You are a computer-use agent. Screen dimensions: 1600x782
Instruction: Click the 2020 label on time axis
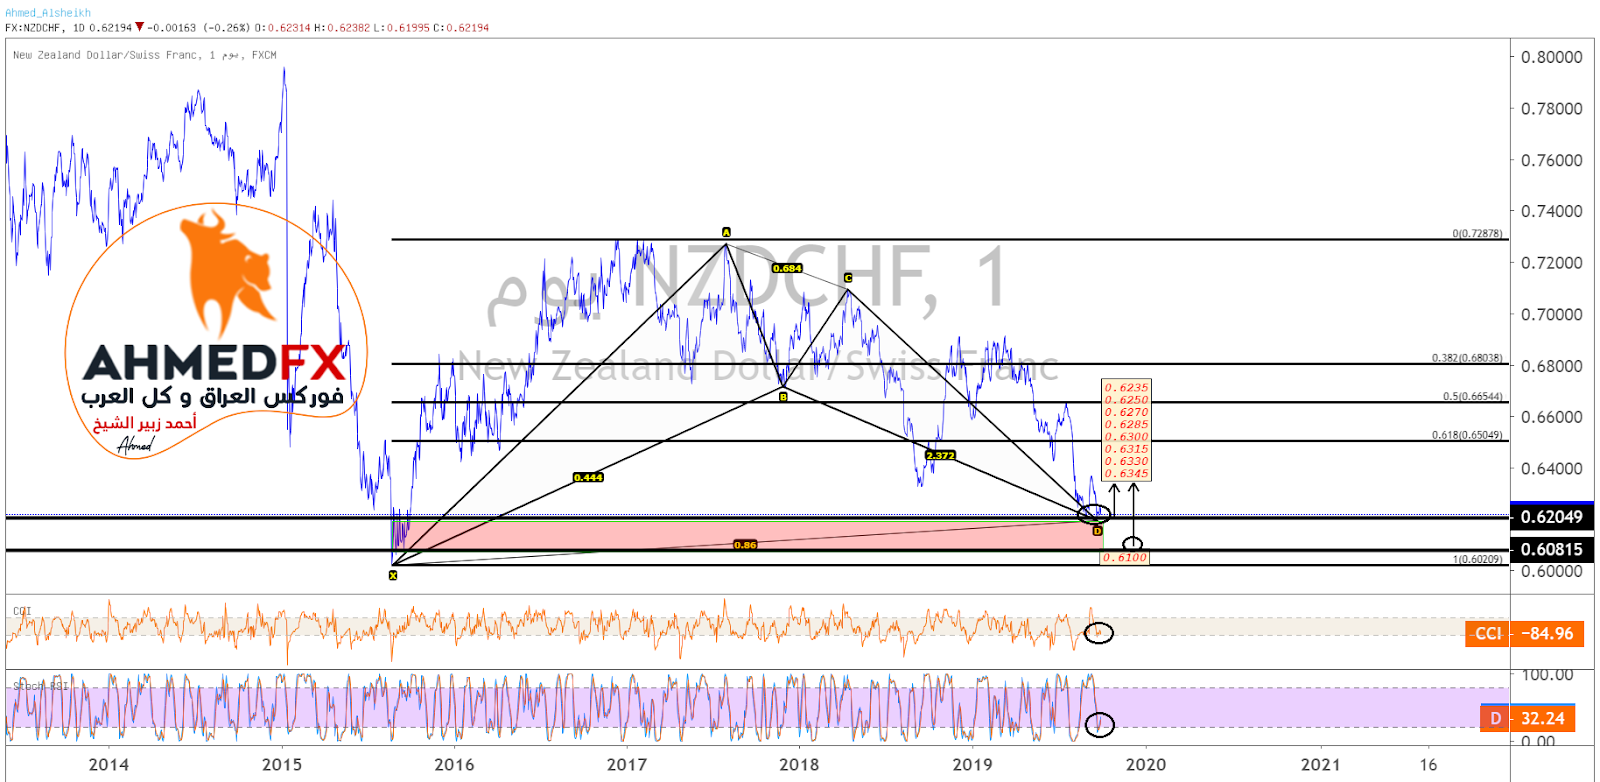pos(1146,765)
